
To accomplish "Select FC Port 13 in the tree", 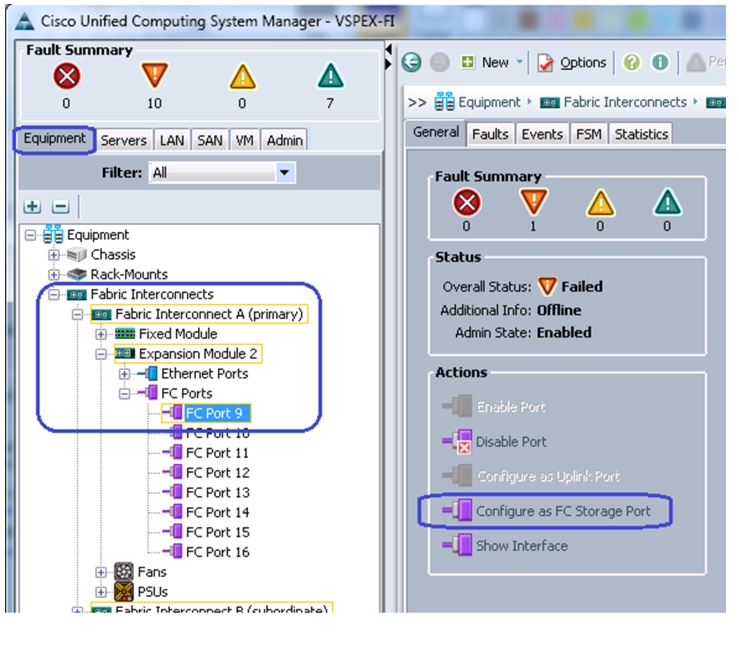I will 218,493.
